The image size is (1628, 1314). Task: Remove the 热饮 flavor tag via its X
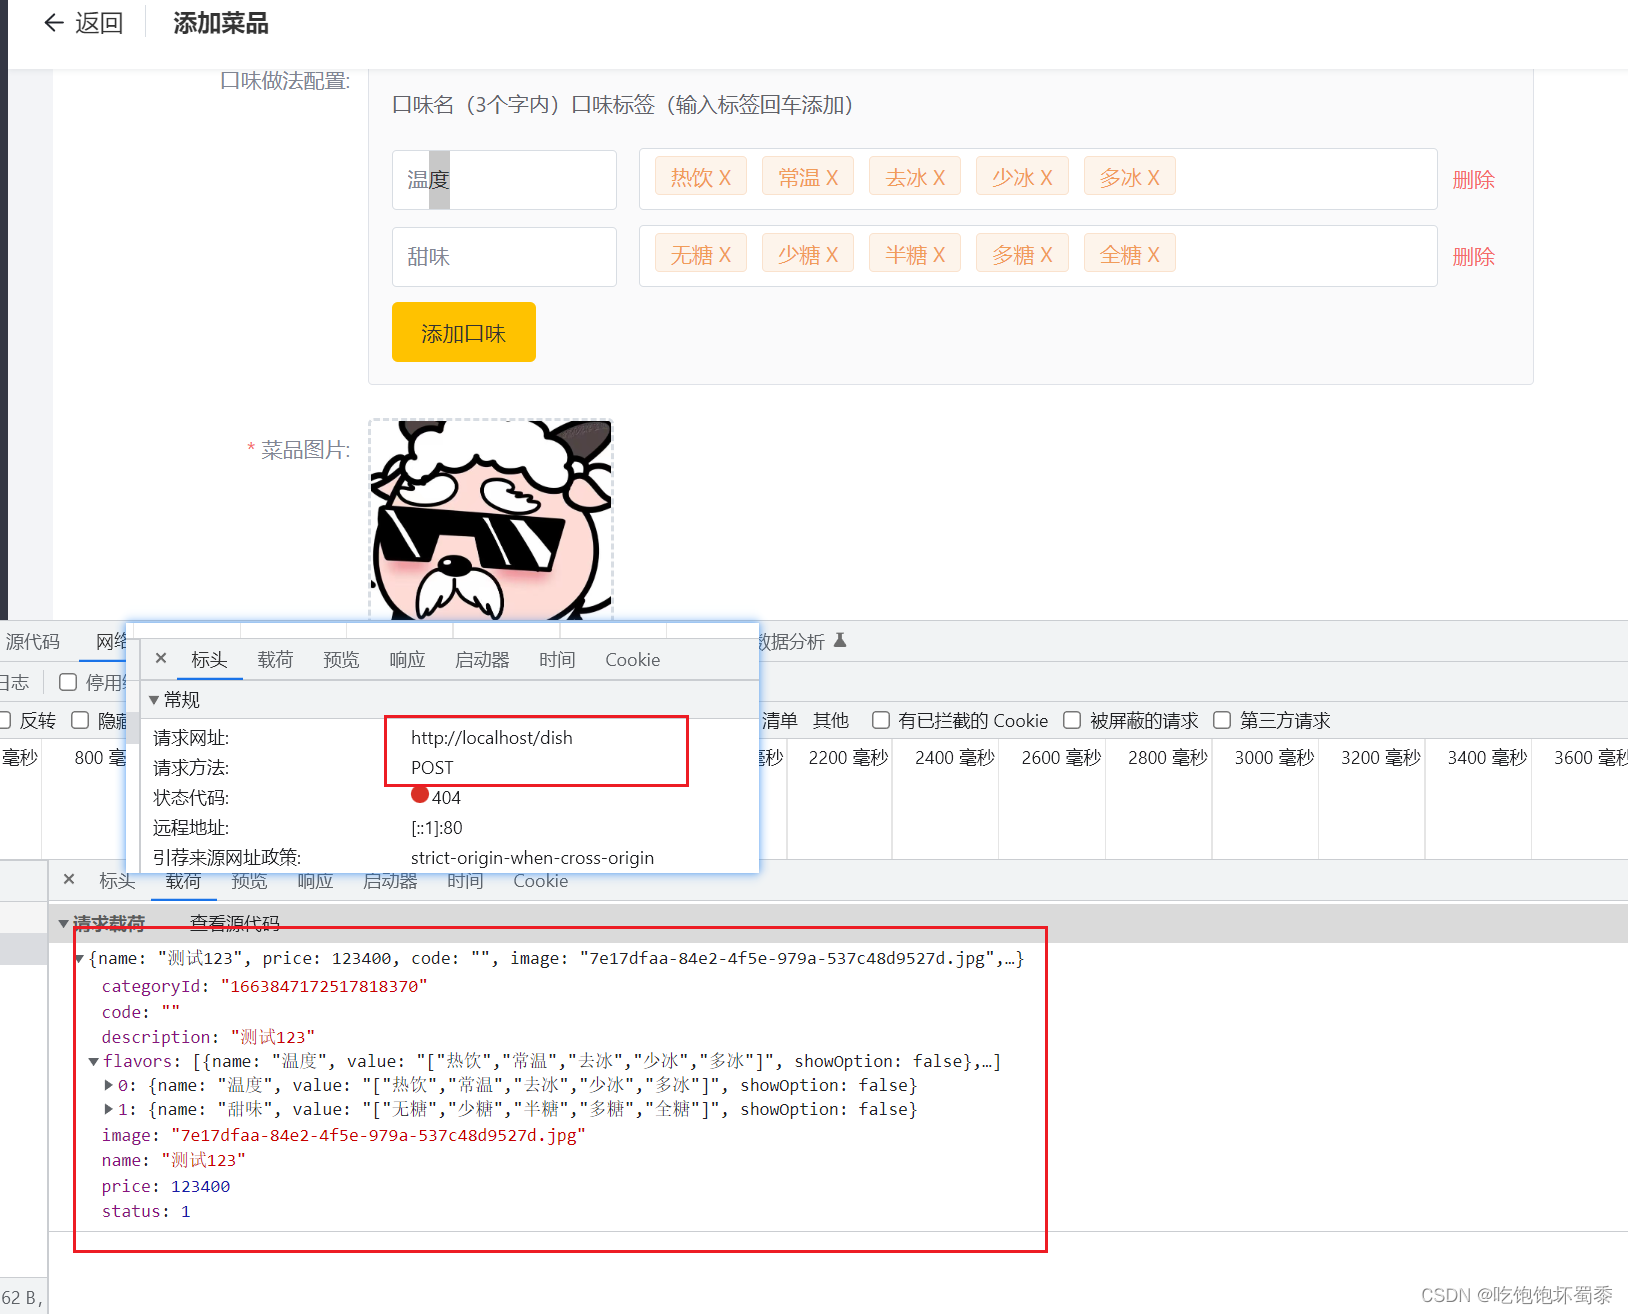(x=725, y=176)
